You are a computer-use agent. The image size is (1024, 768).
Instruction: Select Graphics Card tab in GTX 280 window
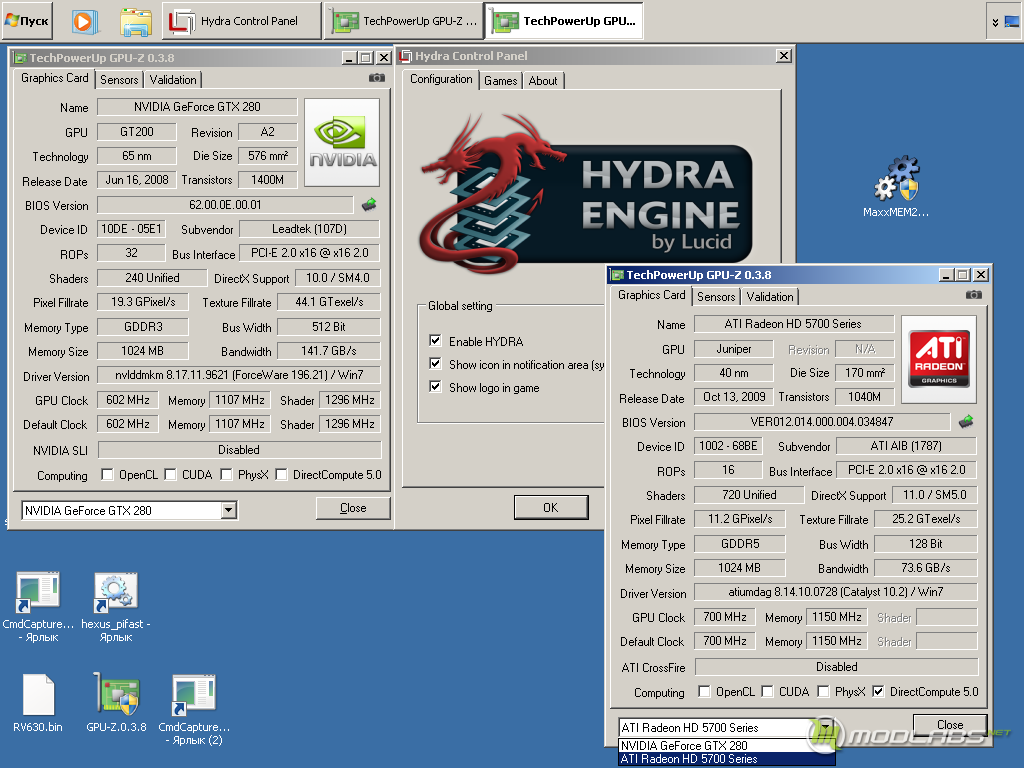tap(54, 78)
